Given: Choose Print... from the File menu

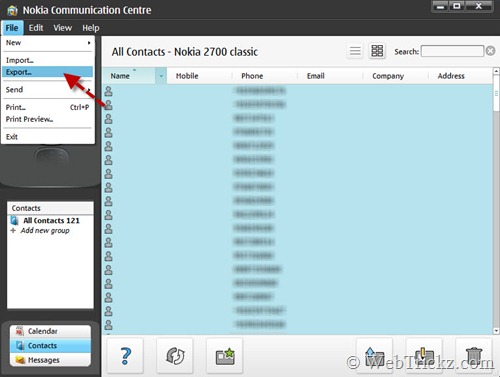Looking at the screenshot, I should (47, 107).
